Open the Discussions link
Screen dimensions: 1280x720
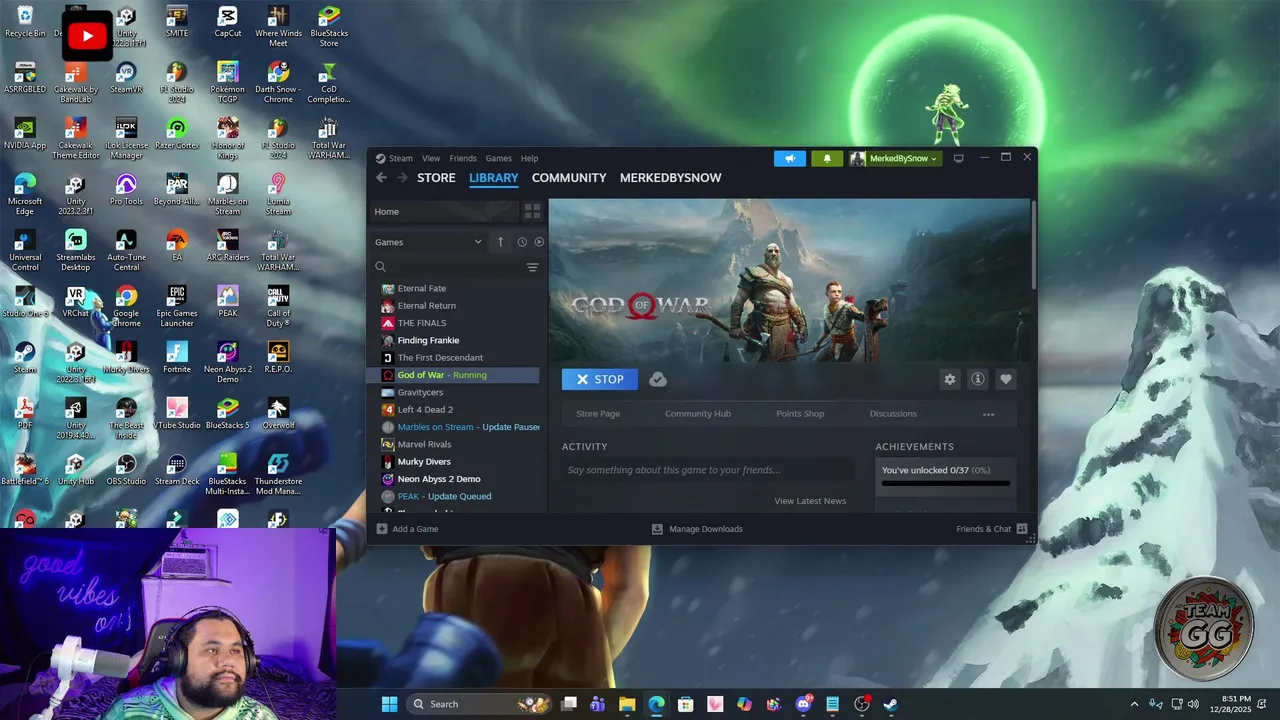tap(893, 414)
